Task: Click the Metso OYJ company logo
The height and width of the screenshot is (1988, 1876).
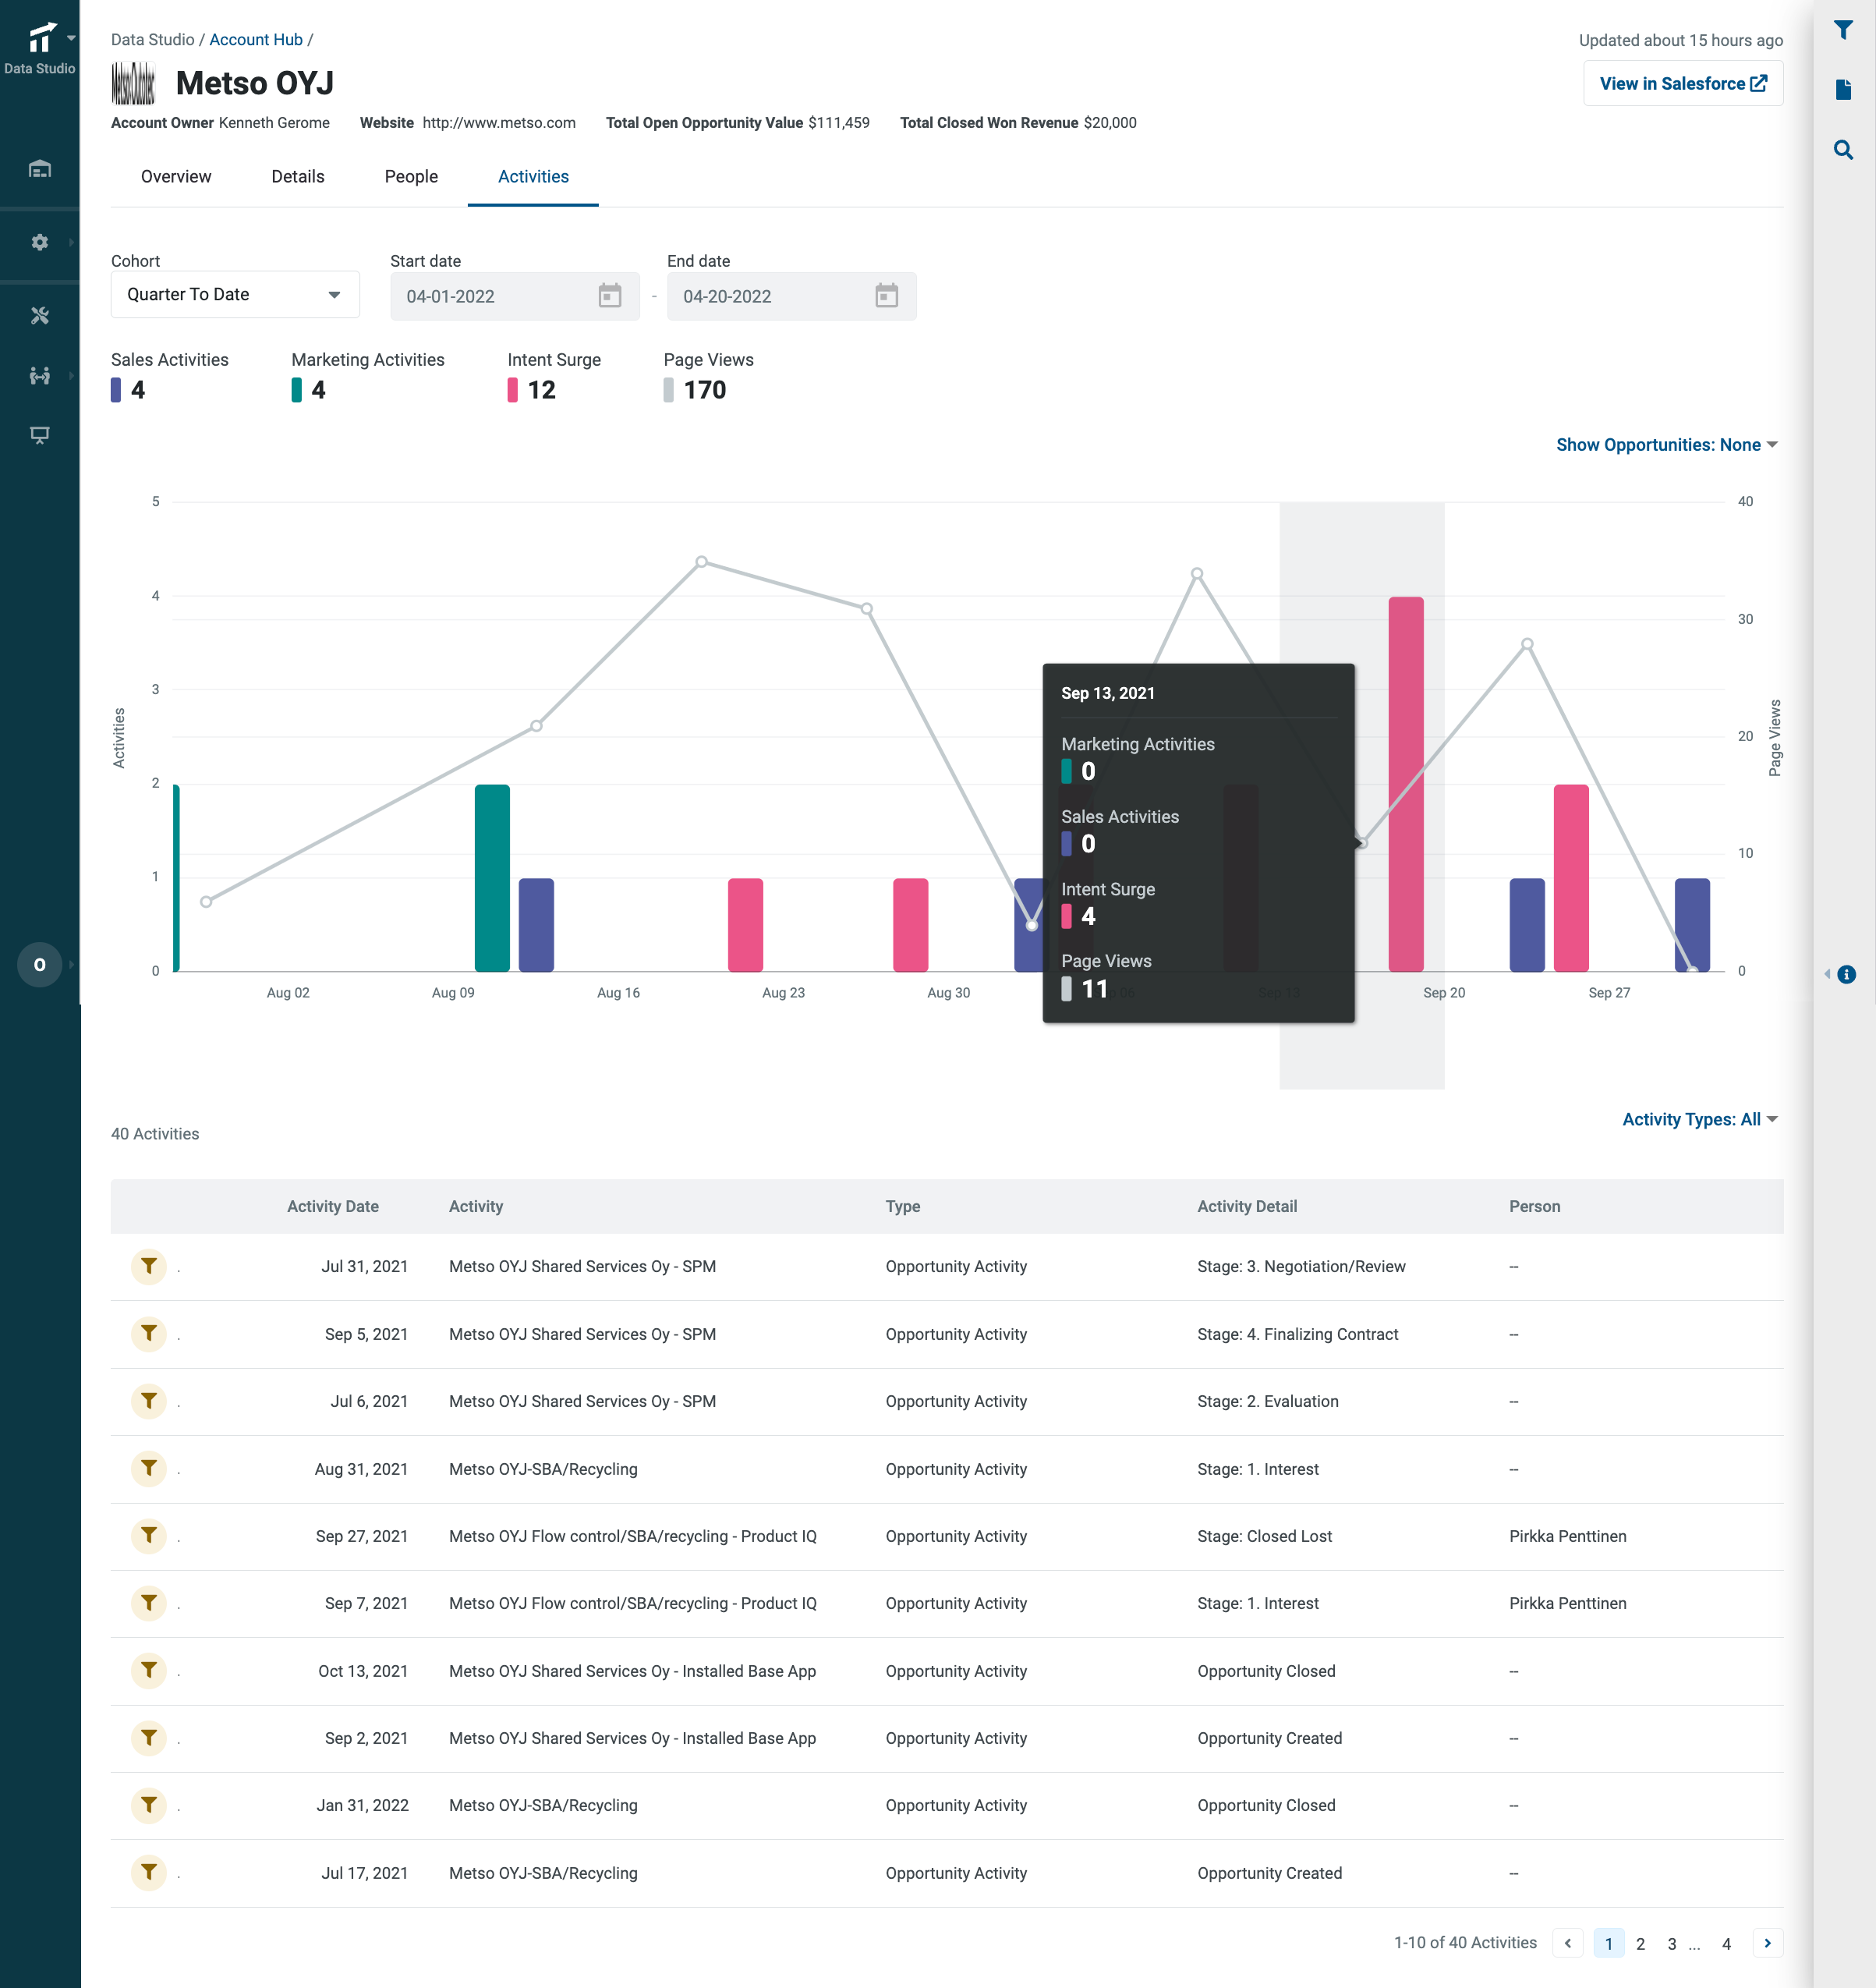Action: pyautogui.click(x=133, y=84)
